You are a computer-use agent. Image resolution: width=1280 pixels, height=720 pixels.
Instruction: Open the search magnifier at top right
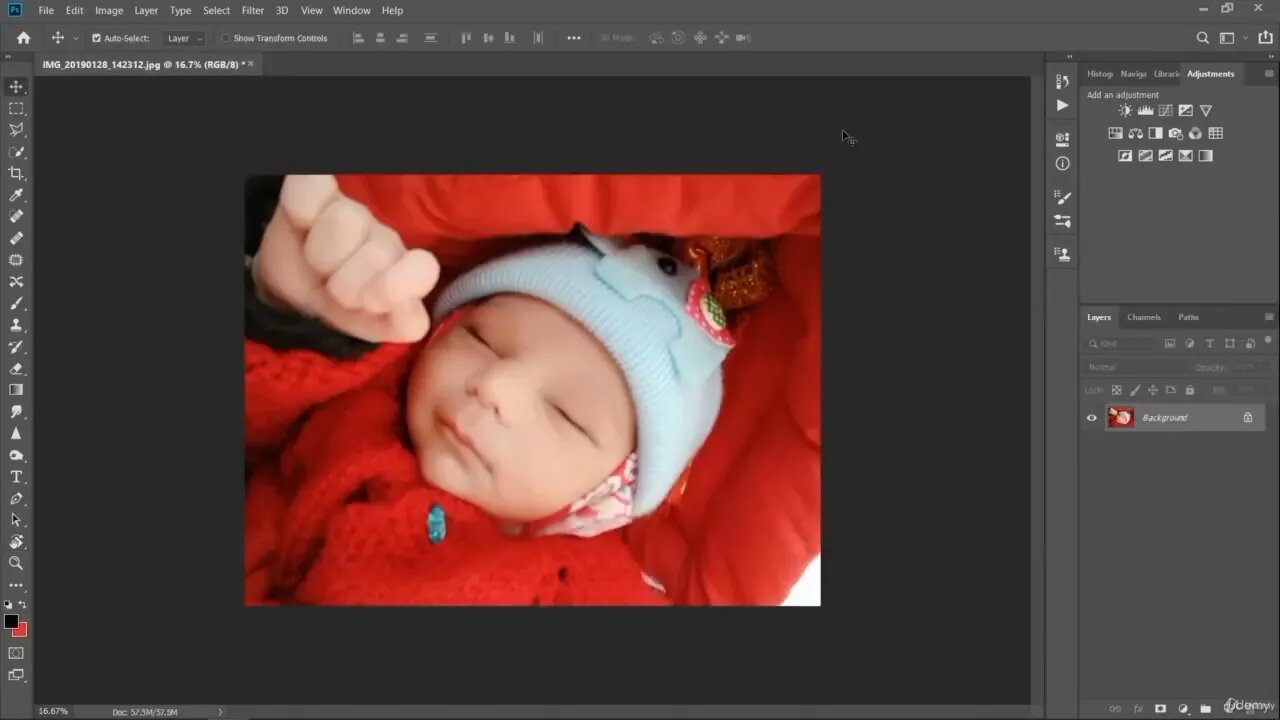click(1203, 38)
